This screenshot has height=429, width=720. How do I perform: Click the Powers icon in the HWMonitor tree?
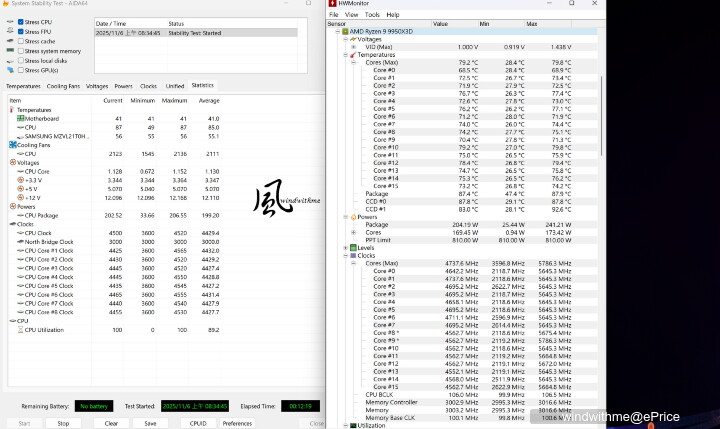pyautogui.click(x=353, y=216)
